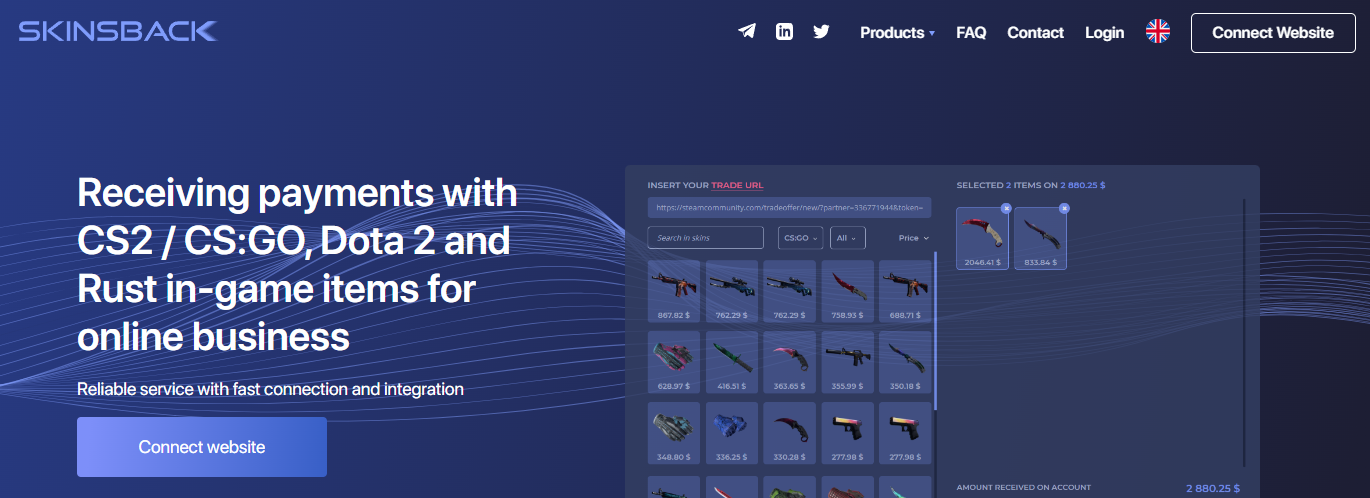Select the 867.82 $ rifle skin

coord(674,291)
